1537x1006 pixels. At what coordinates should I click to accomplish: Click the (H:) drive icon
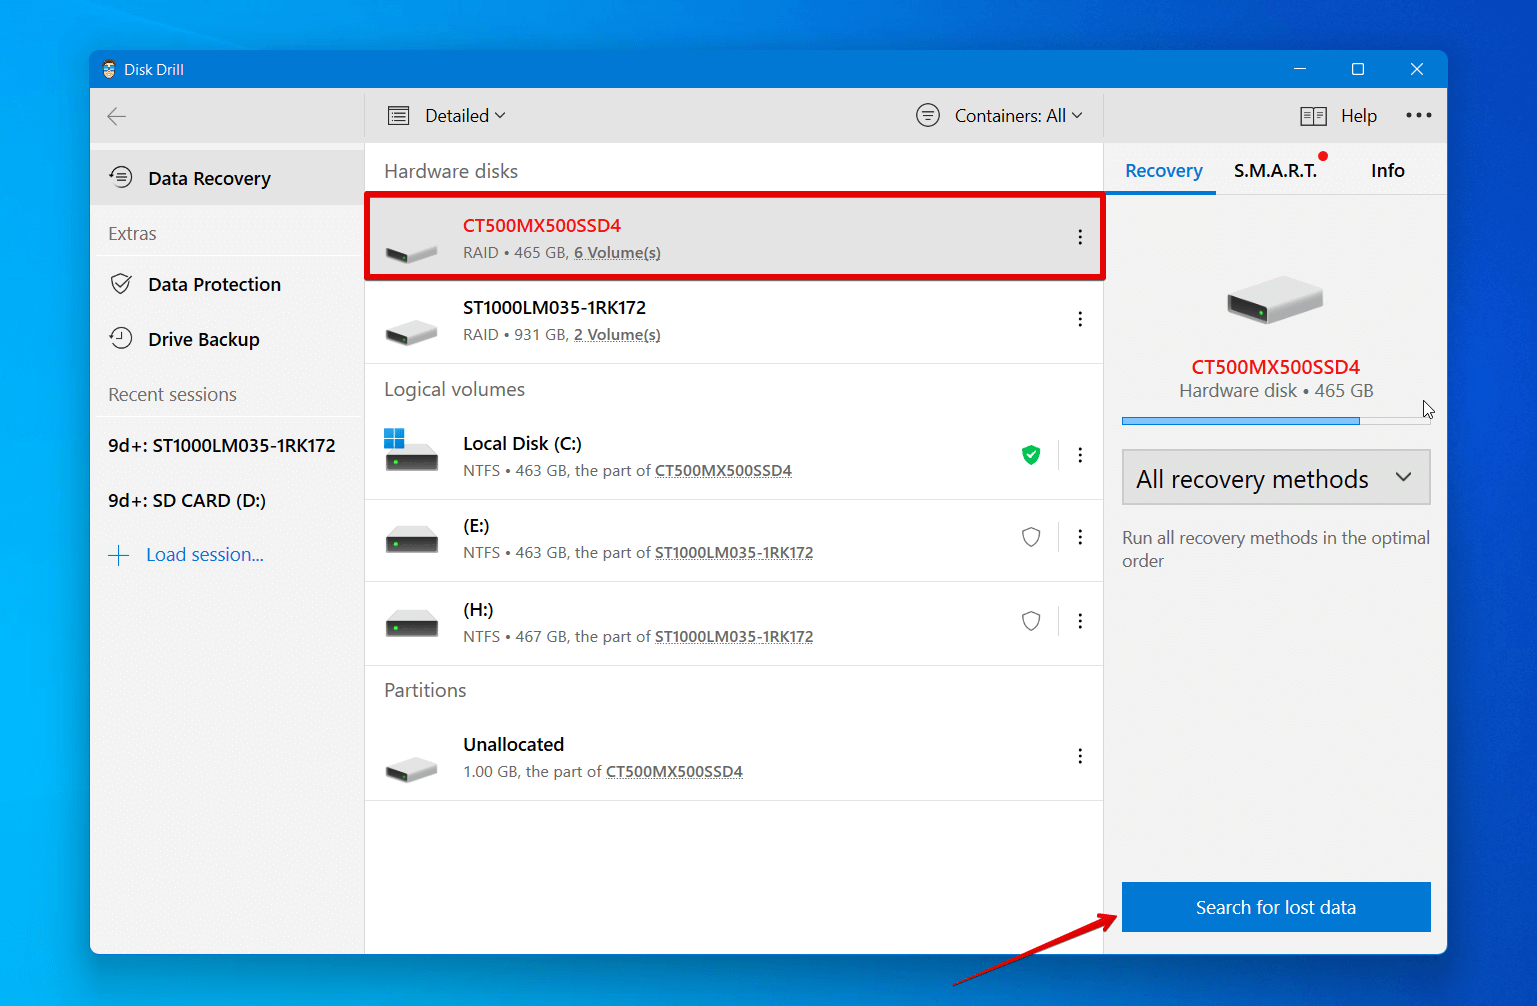click(412, 624)
